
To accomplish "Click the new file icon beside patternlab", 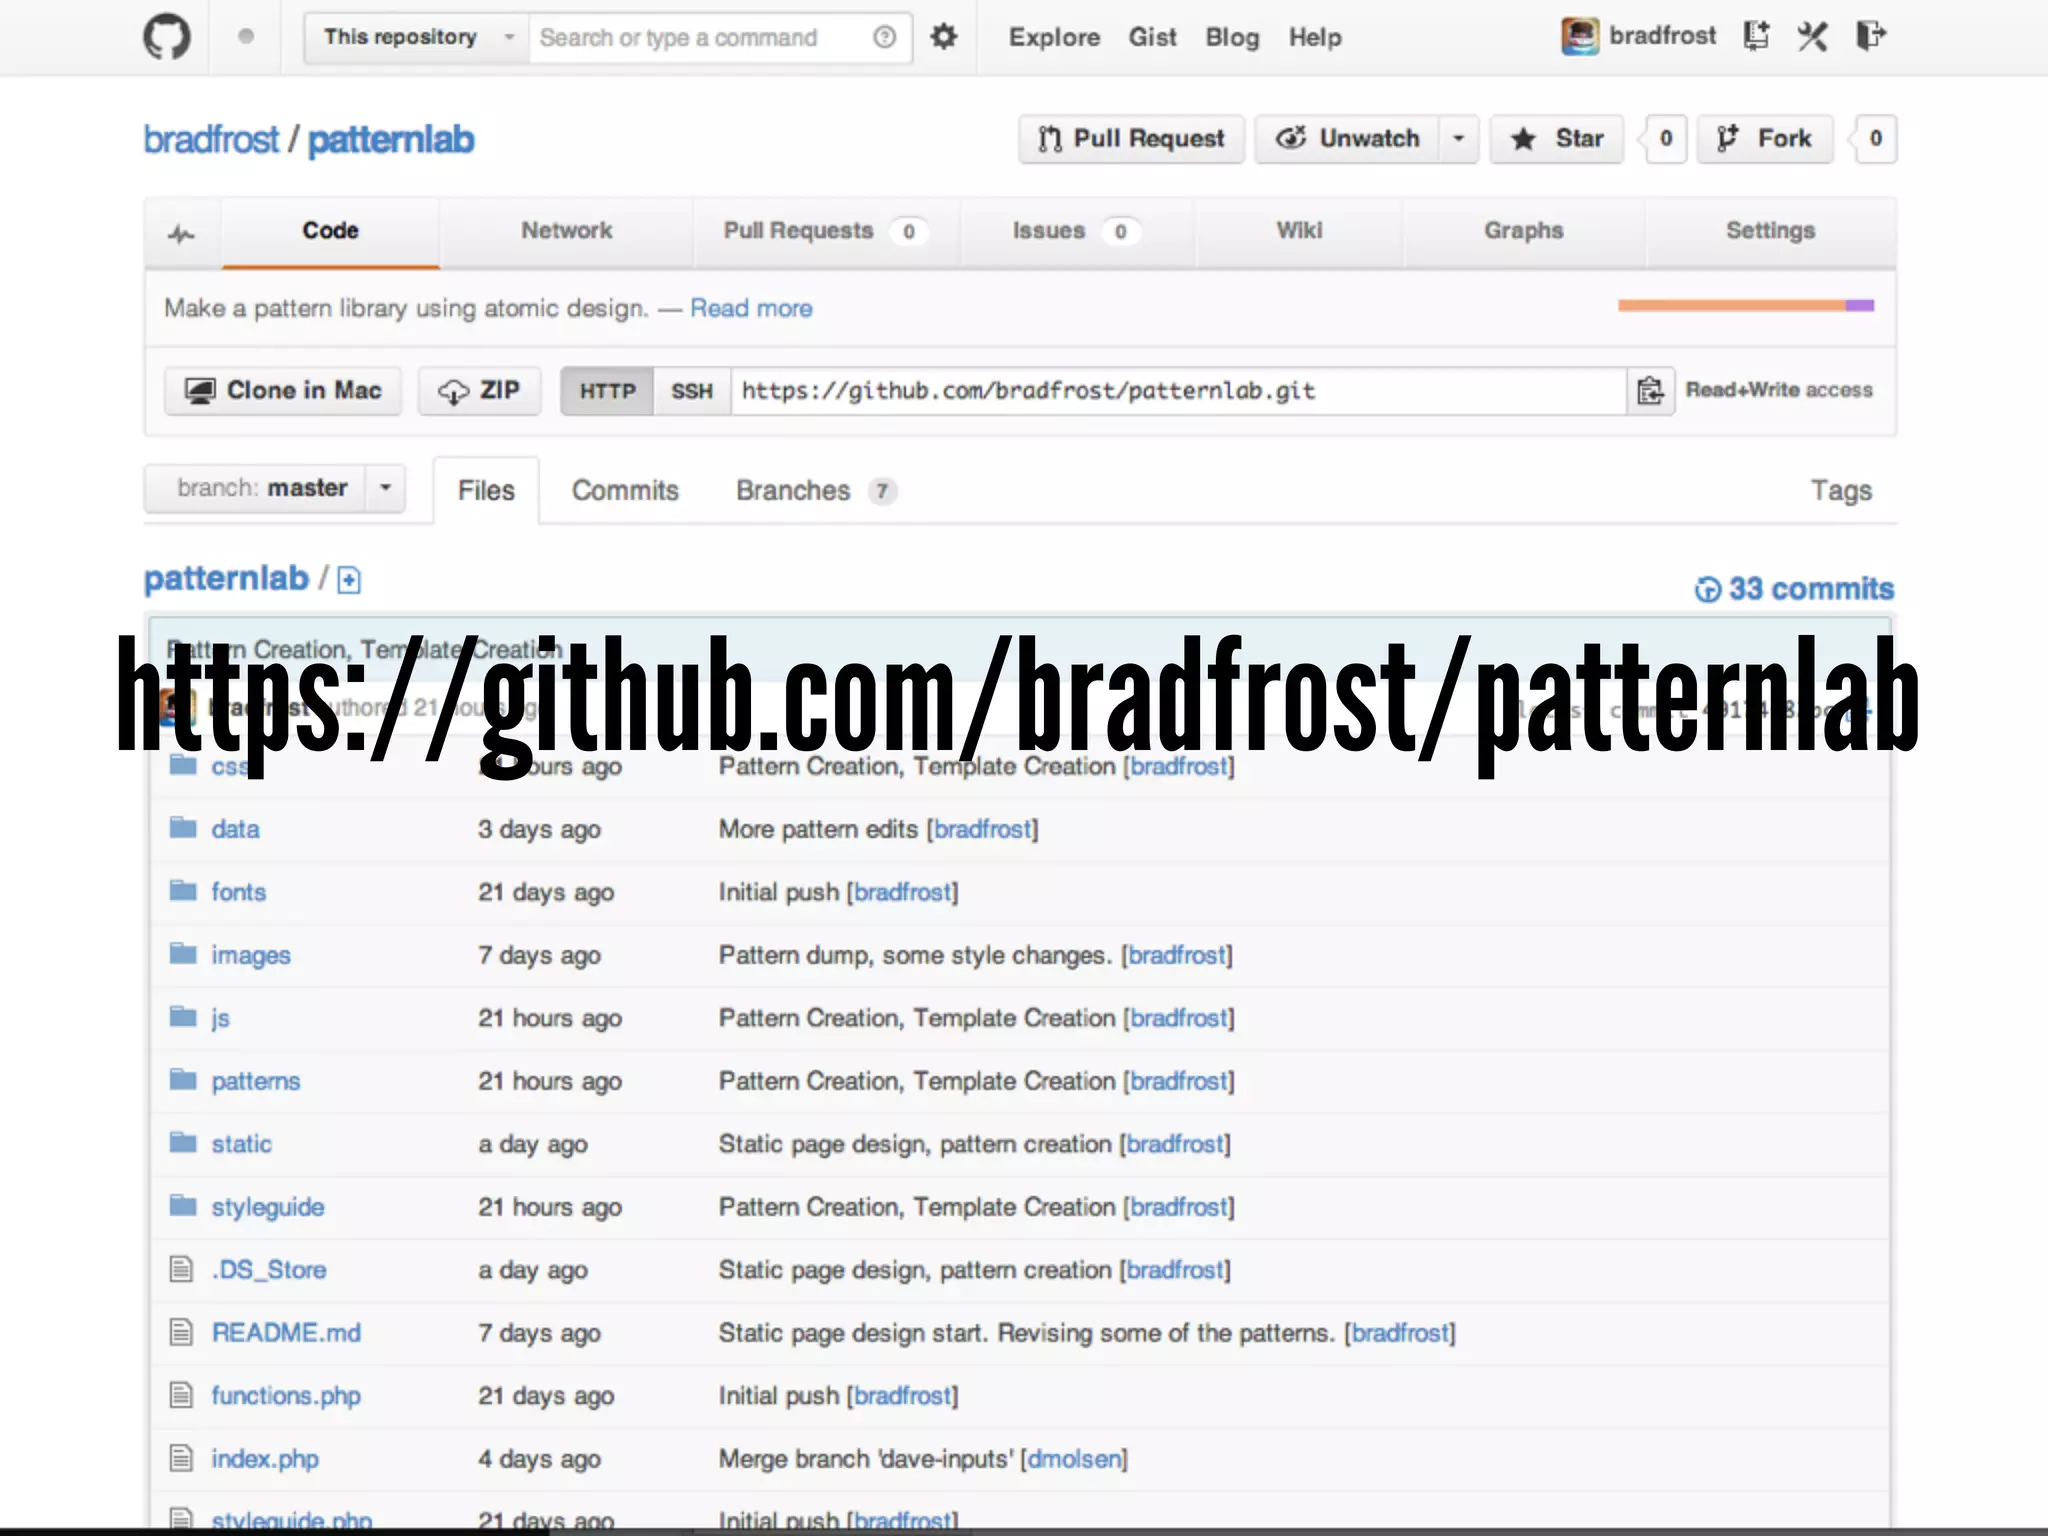I will [349, 580].
